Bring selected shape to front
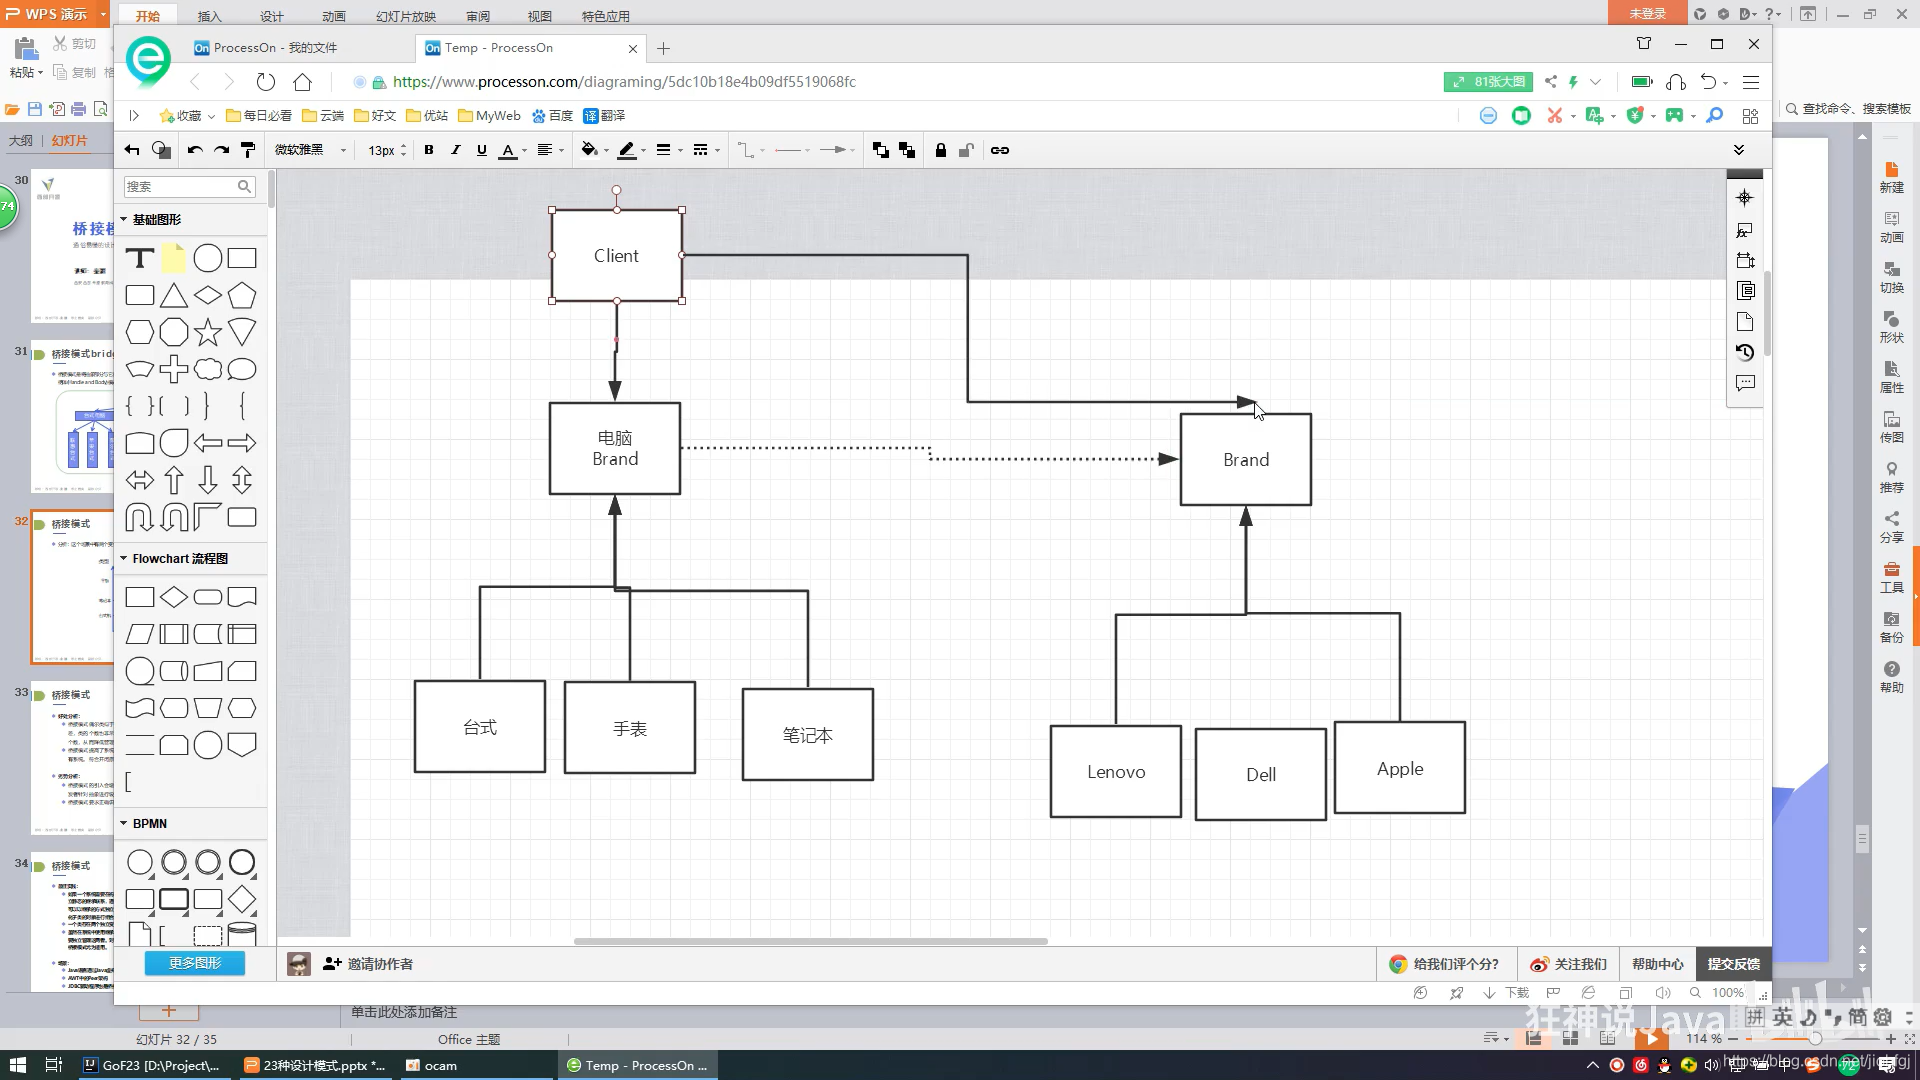Viewport: 1920px width, 1080px height. tap(880, 150)
